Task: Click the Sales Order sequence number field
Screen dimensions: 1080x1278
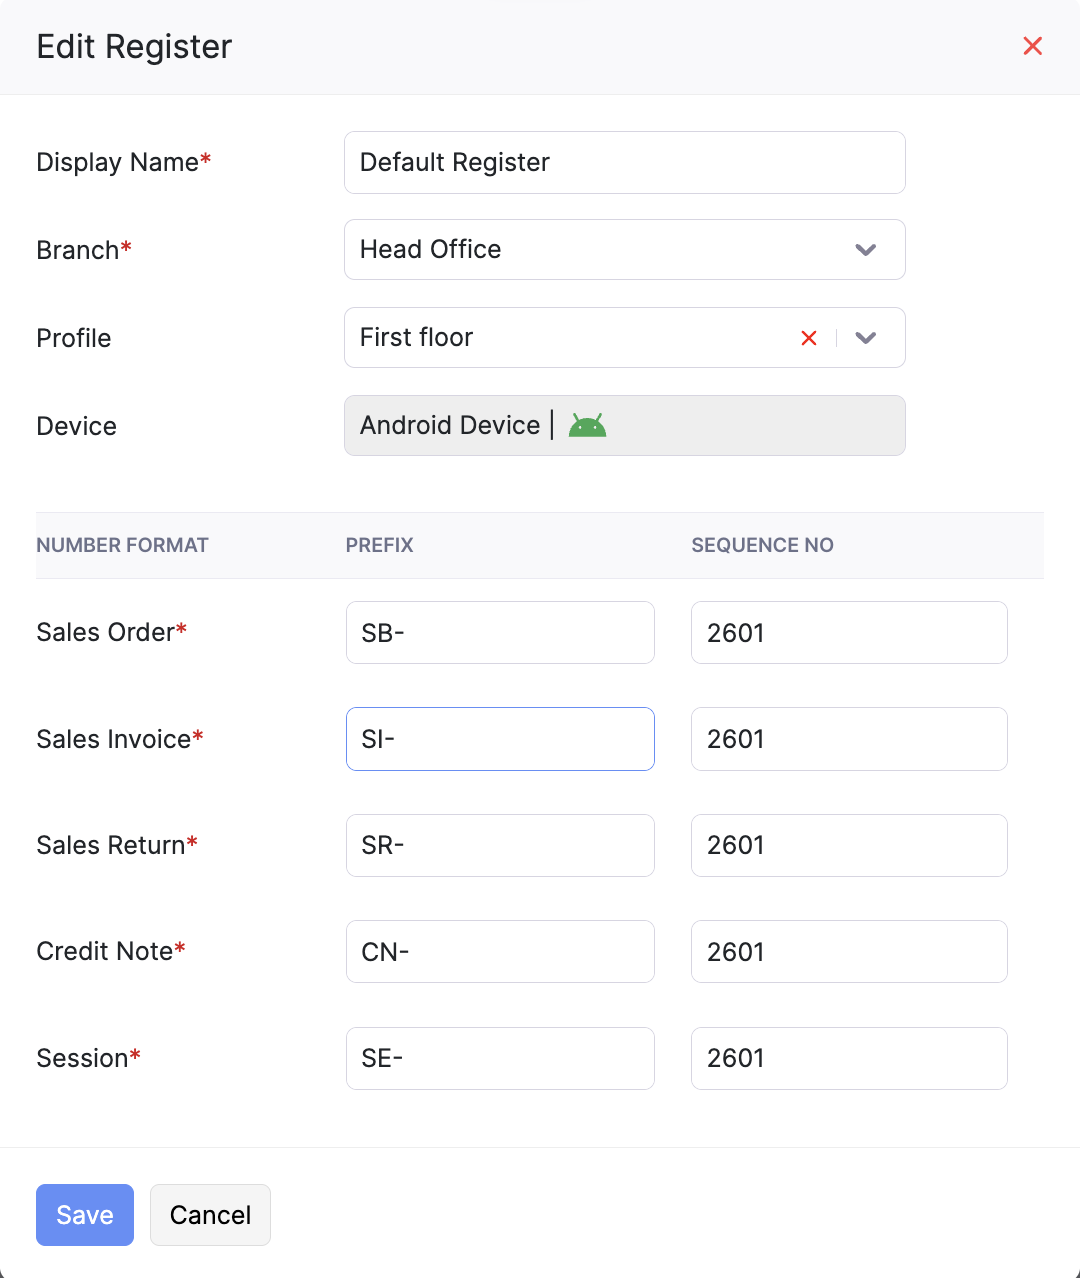Action: [848, 633]
